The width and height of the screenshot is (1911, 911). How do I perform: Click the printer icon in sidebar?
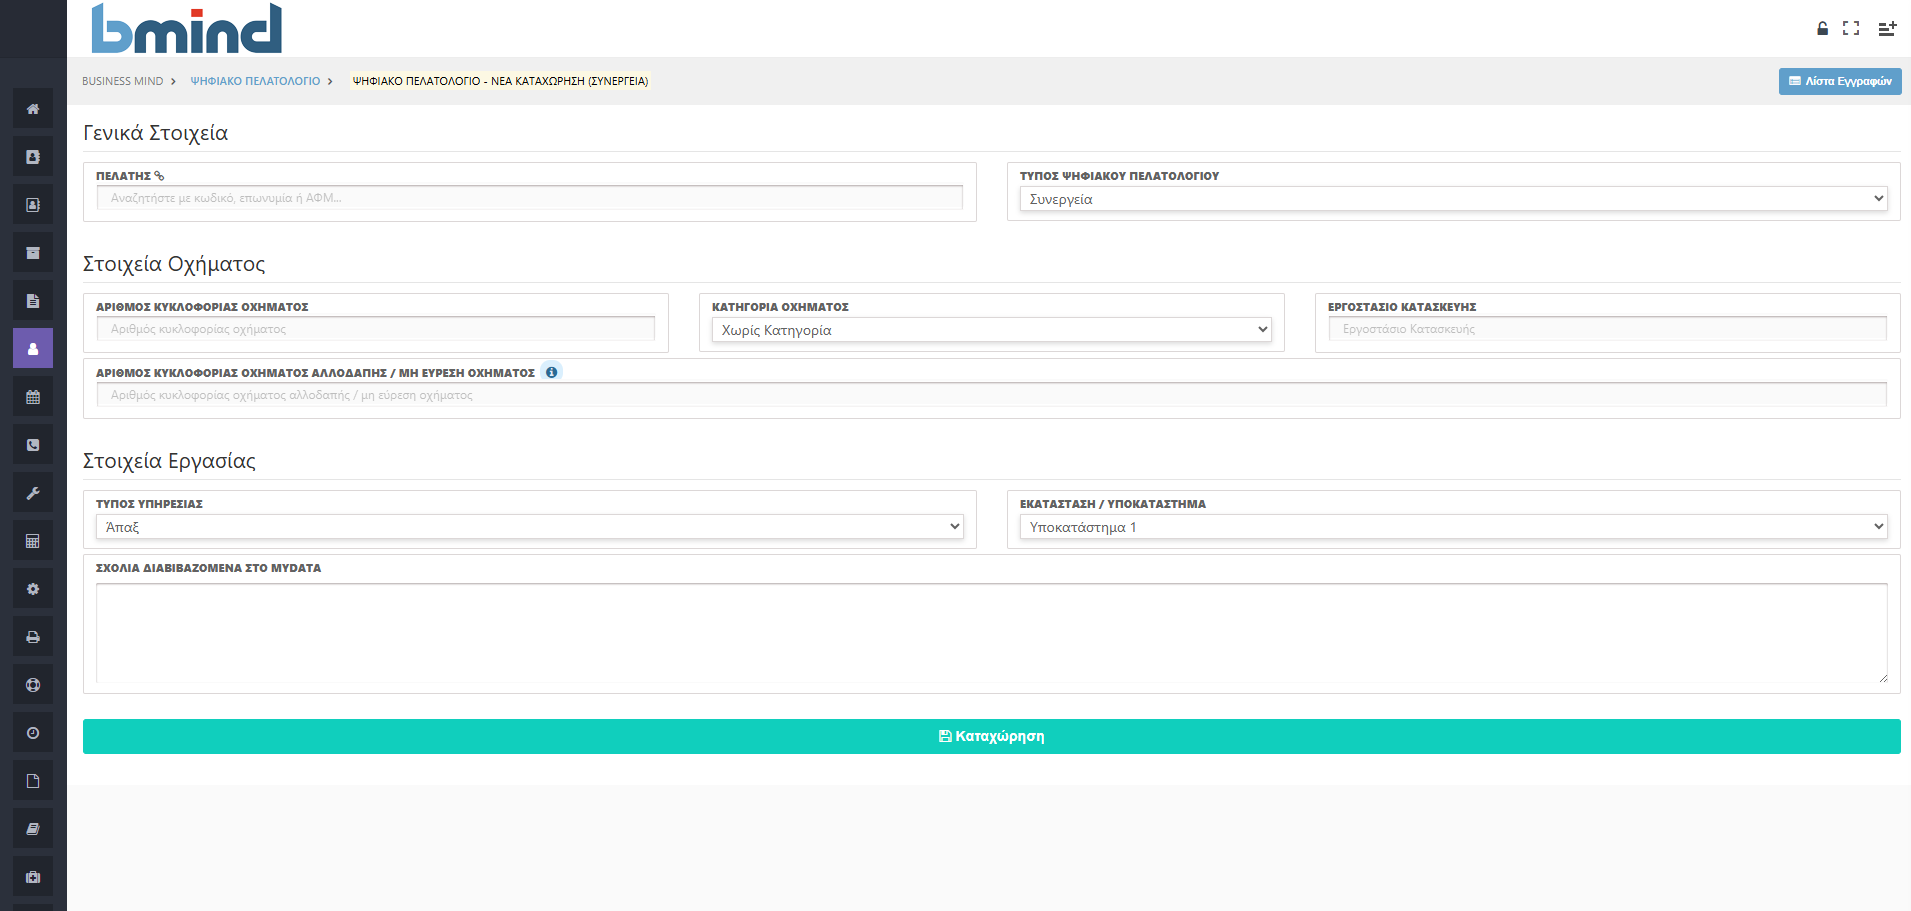(x=33, y=637)
